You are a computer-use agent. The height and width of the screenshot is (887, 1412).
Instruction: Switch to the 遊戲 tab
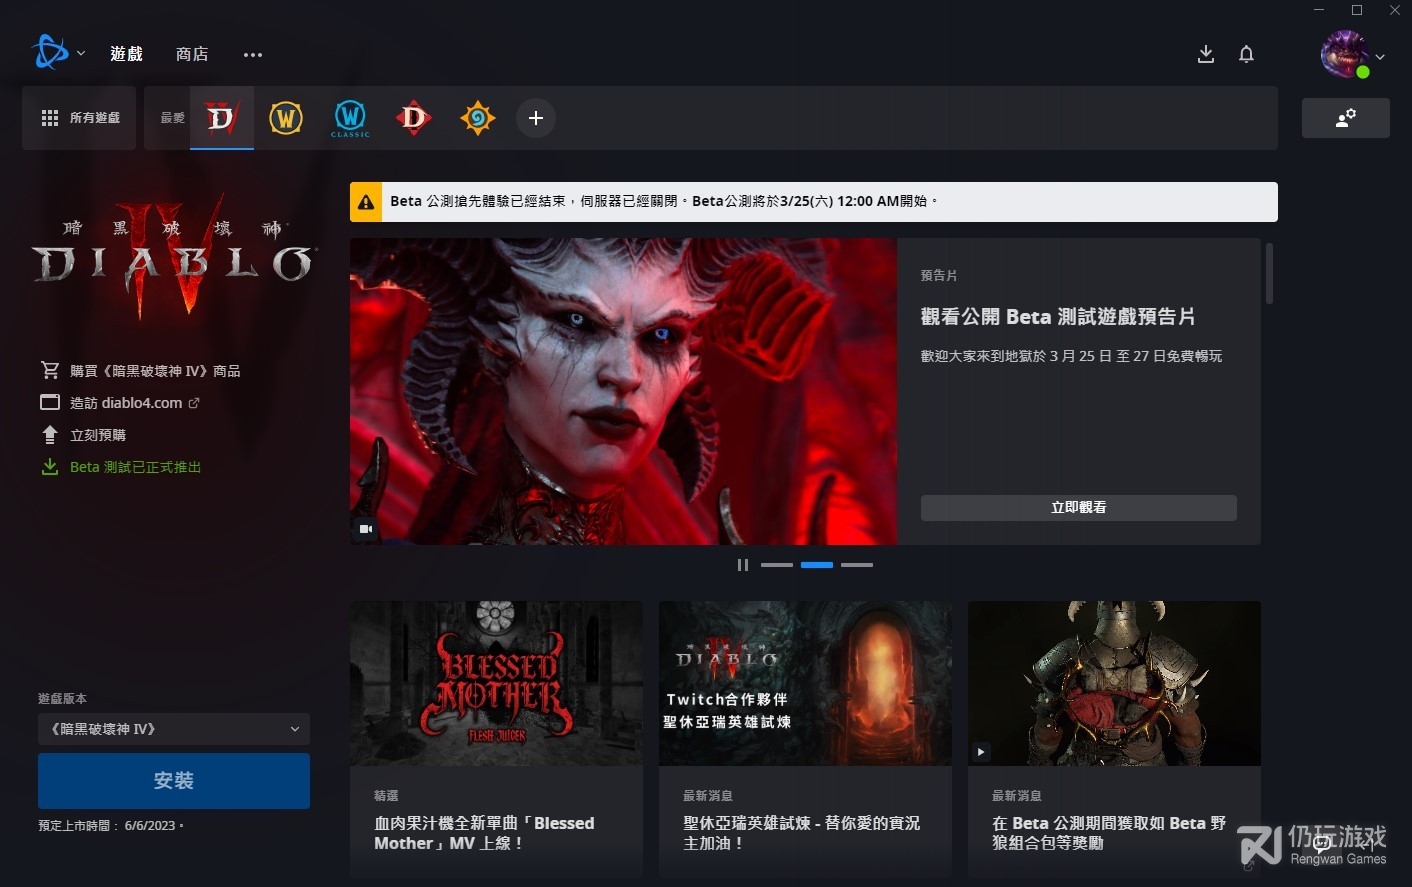127,54
